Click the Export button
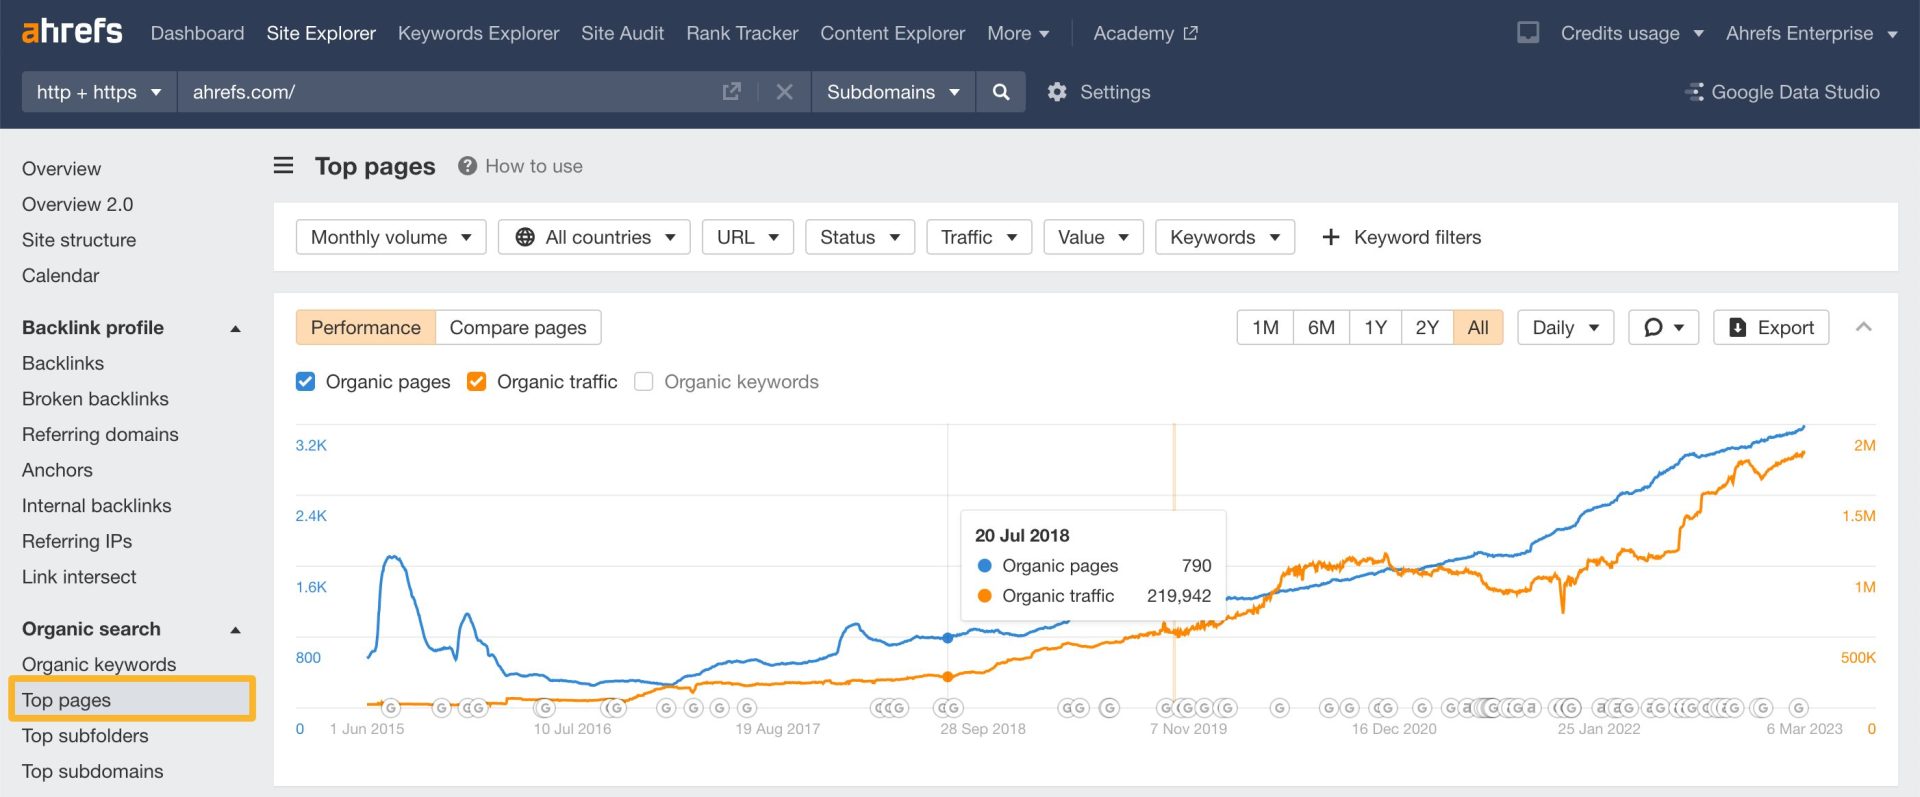This screenshot has width=1920, height=797. click(x=1770, y=328)
